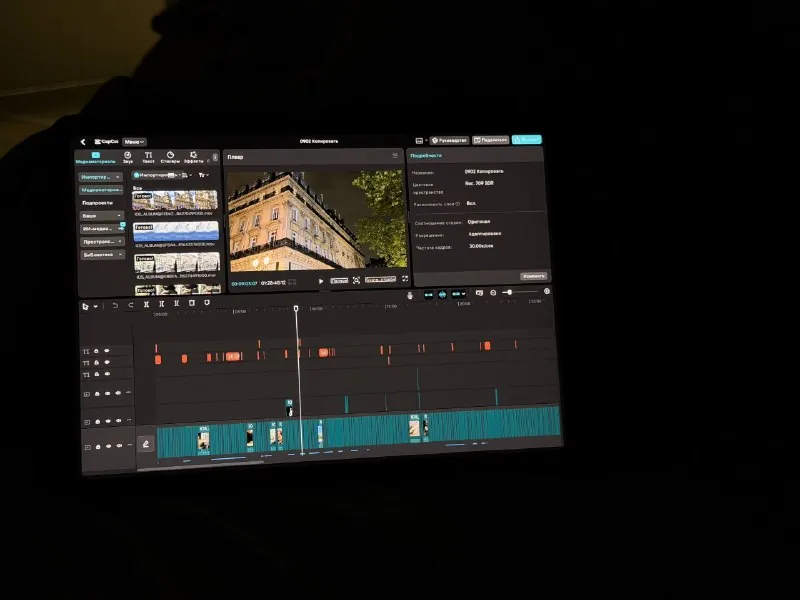This screenshot has height=600, width=800.
Task: Expand the Библиотека section in sidebar
Action: coord(102,255)
